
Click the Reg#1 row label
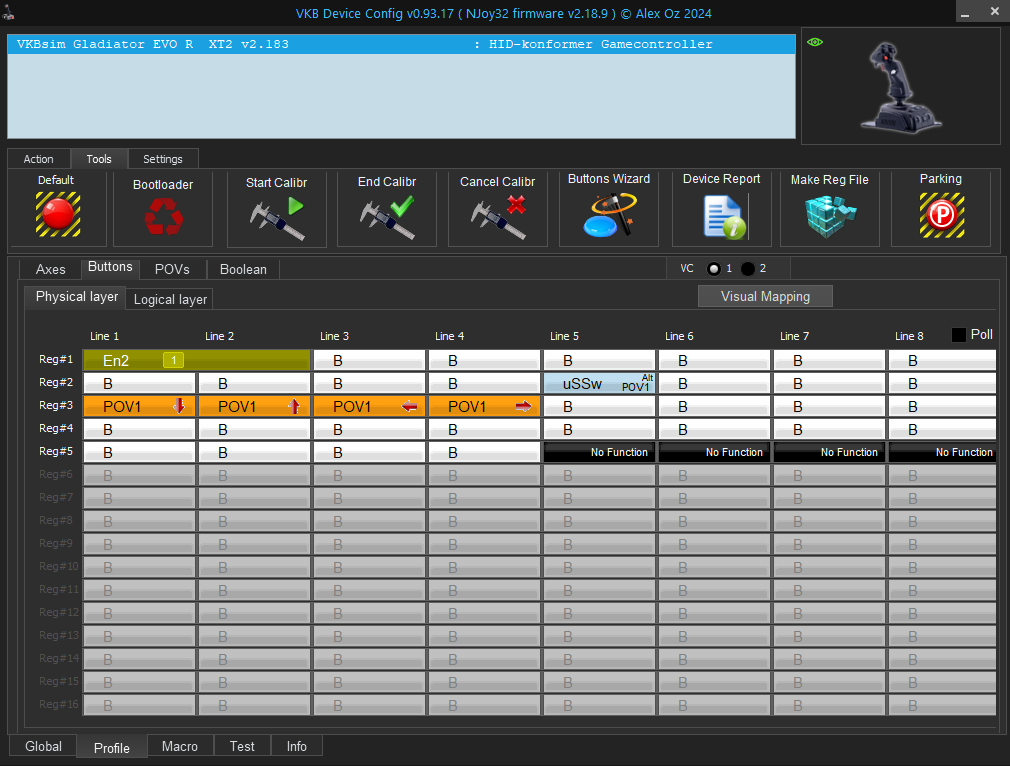click(x=56, y=359)
